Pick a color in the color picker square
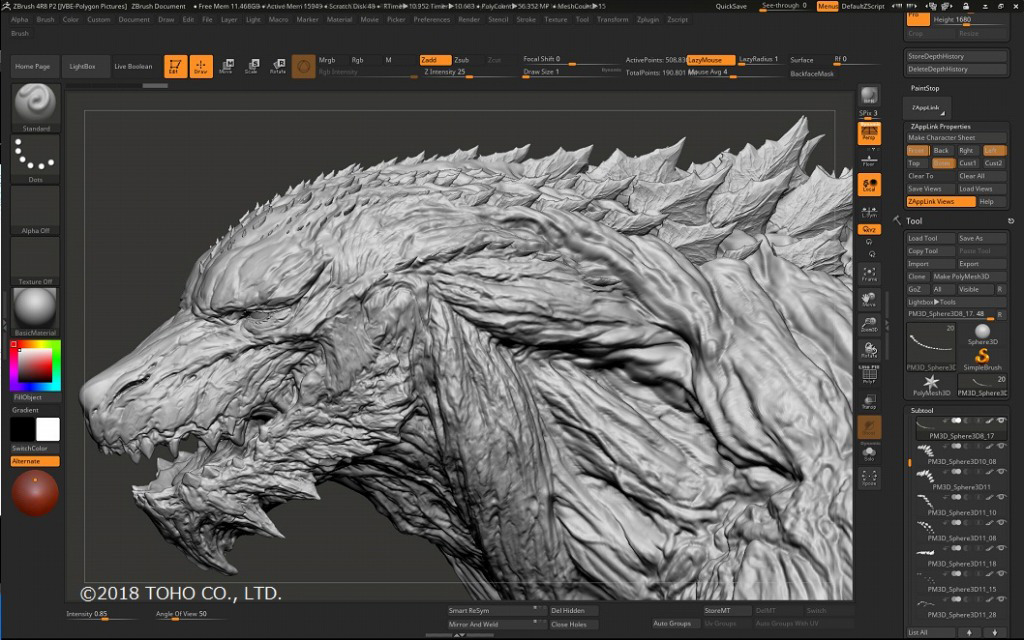 tap(35, 364)
